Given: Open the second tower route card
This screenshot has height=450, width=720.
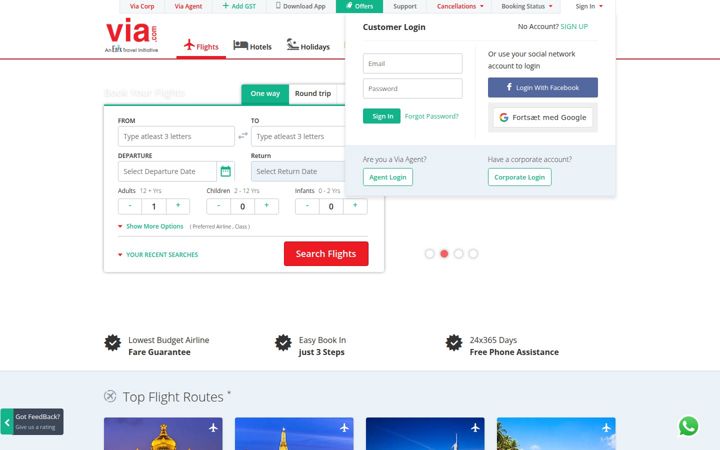Looking at the screenshot, I should pyautogui.click(x=294, y=433).
